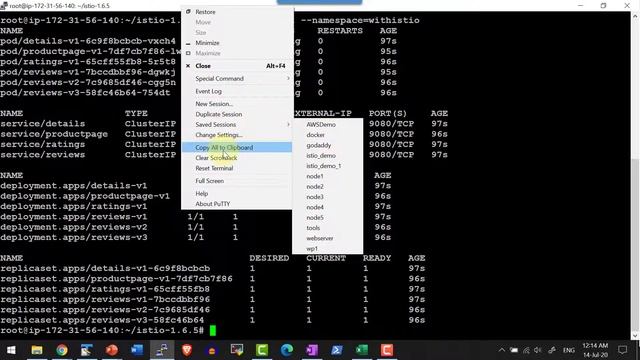Open PowerShell from the taskbar
The width and height of the screenshot is (640, 360).
pos(337,350)
